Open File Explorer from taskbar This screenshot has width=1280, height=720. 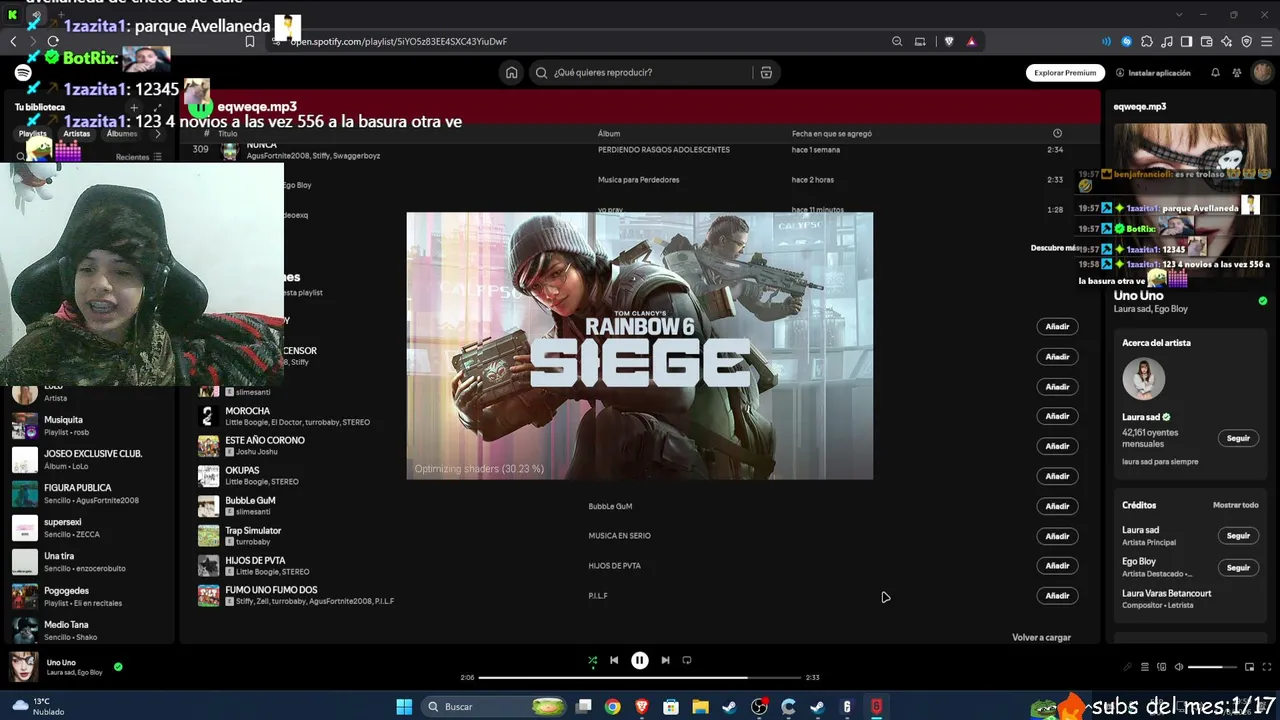pyautogui.click(x=700, y=707)
